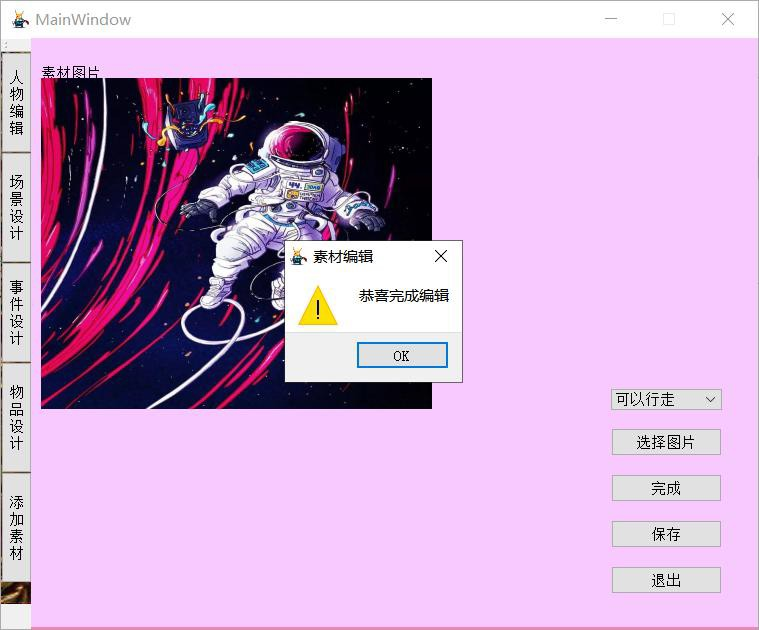Screen dimensions: 759x630
Task: Go to the 物品设计 sidebar tab
Action: (16, 417)
